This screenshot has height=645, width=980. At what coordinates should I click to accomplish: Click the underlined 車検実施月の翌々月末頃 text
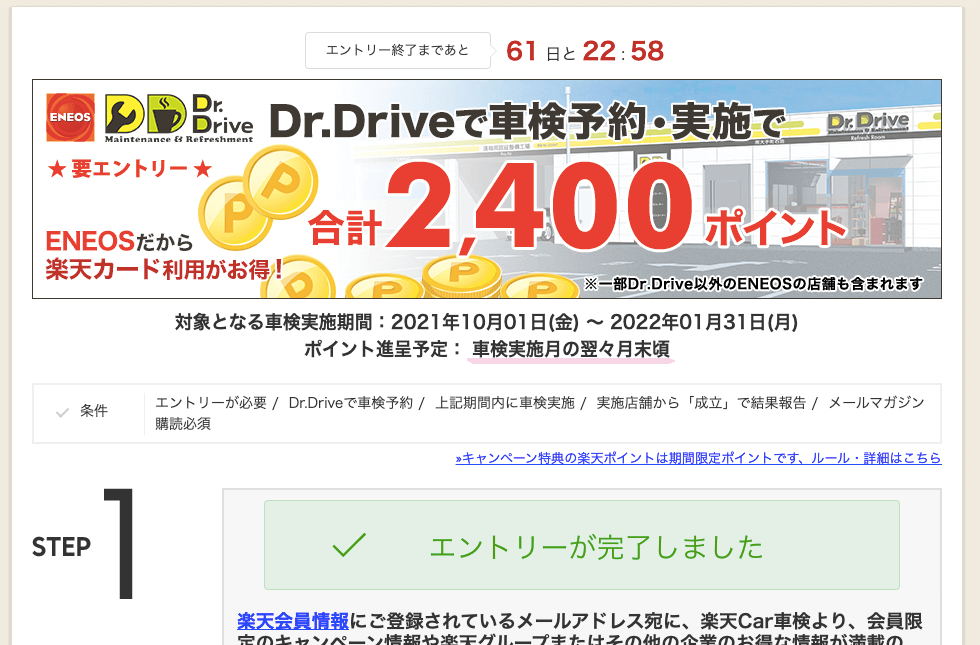pyautogui.click(x=570, y=349)
